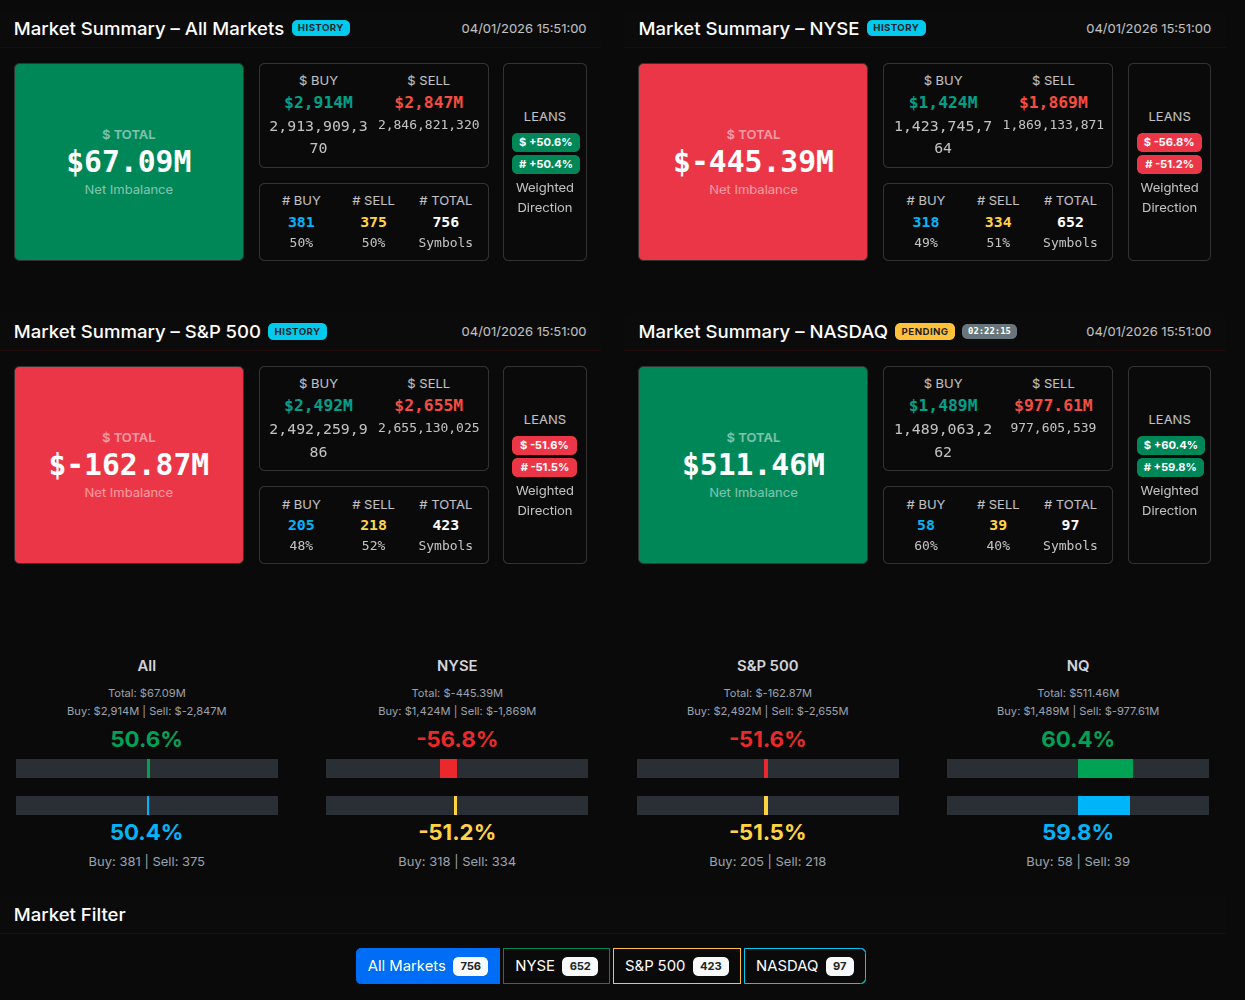
Task: Select the All Markets filter tab
Action: 427,966
